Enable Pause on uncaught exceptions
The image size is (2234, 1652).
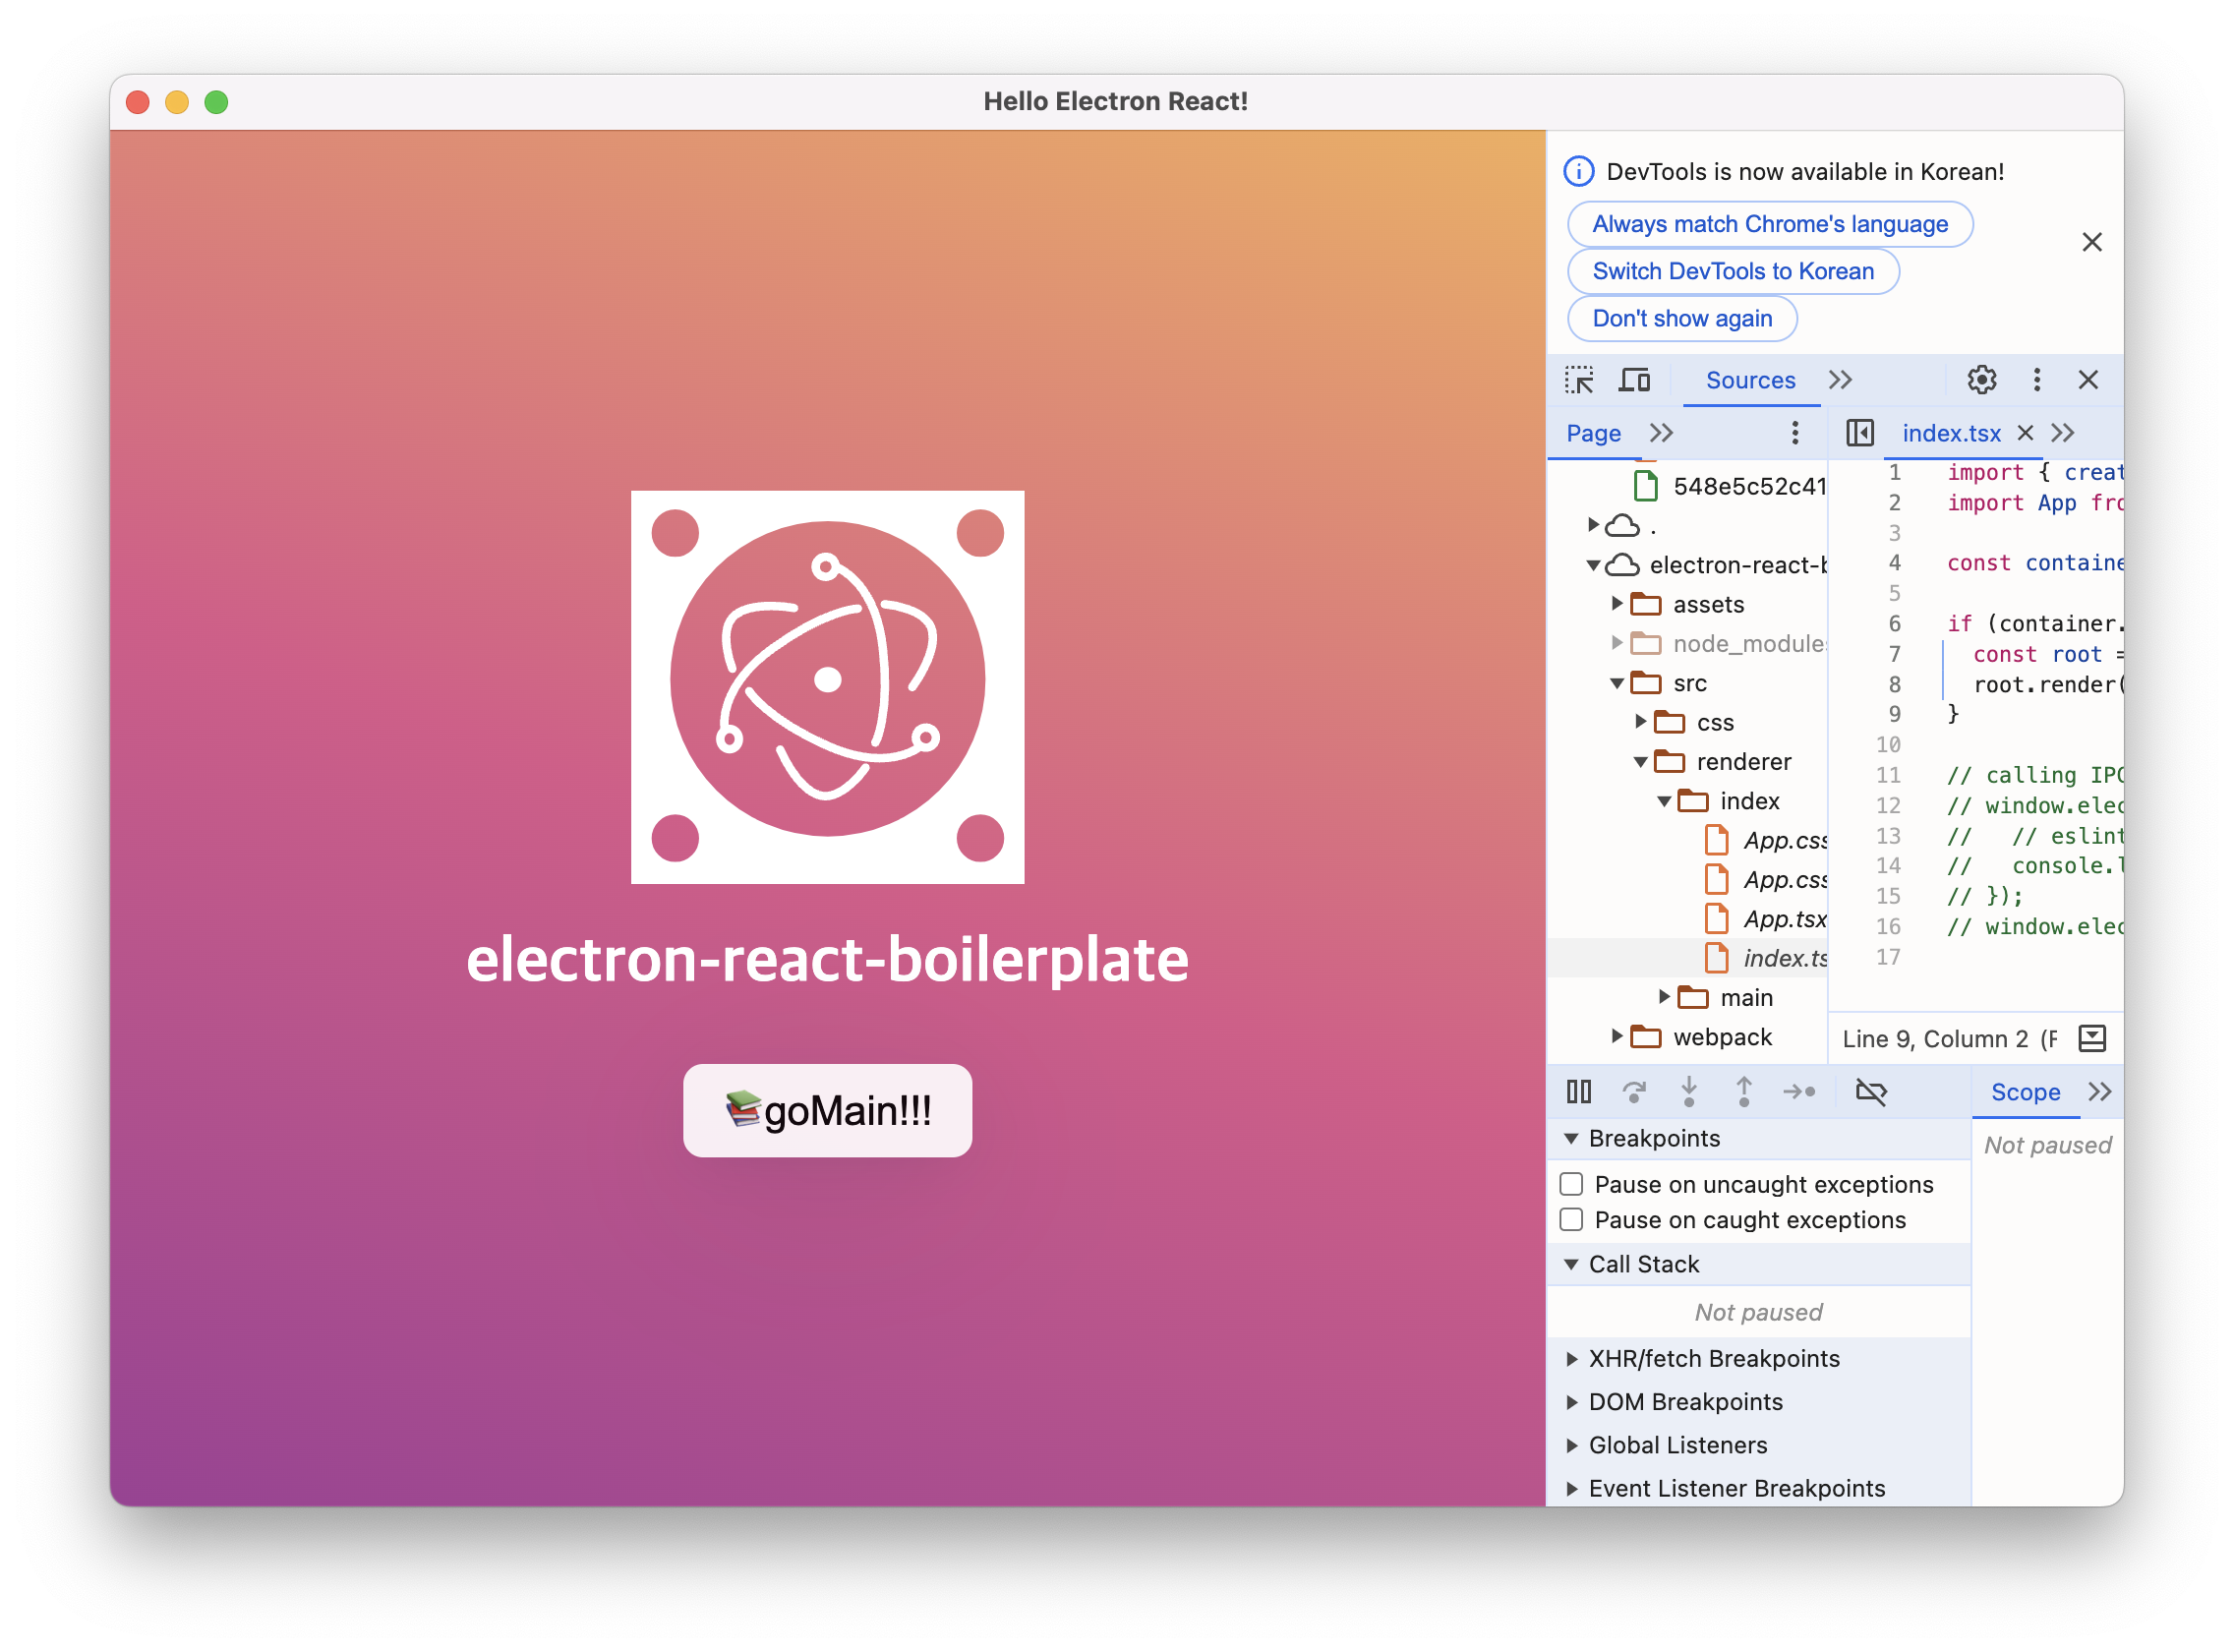click(x=1572, y=1184)
